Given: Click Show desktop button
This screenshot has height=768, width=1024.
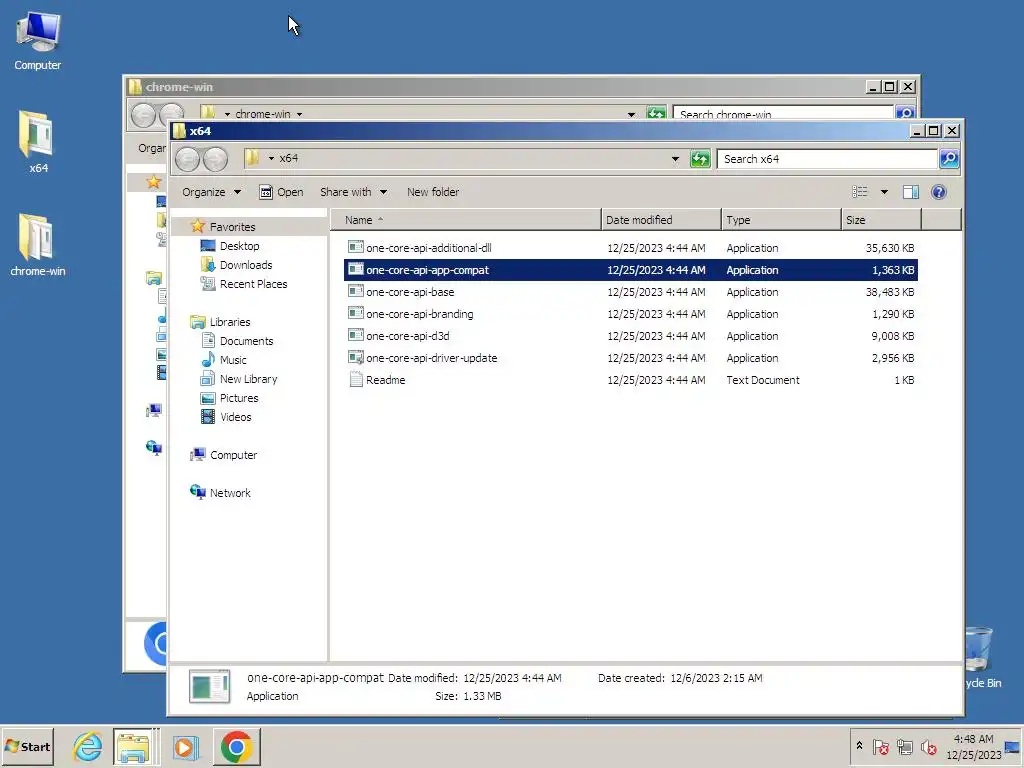Looking at the screenshot, I should (1013, 746).
